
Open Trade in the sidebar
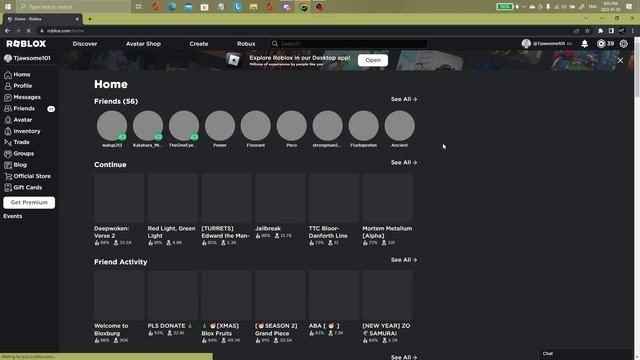click(x=17, y=142)
